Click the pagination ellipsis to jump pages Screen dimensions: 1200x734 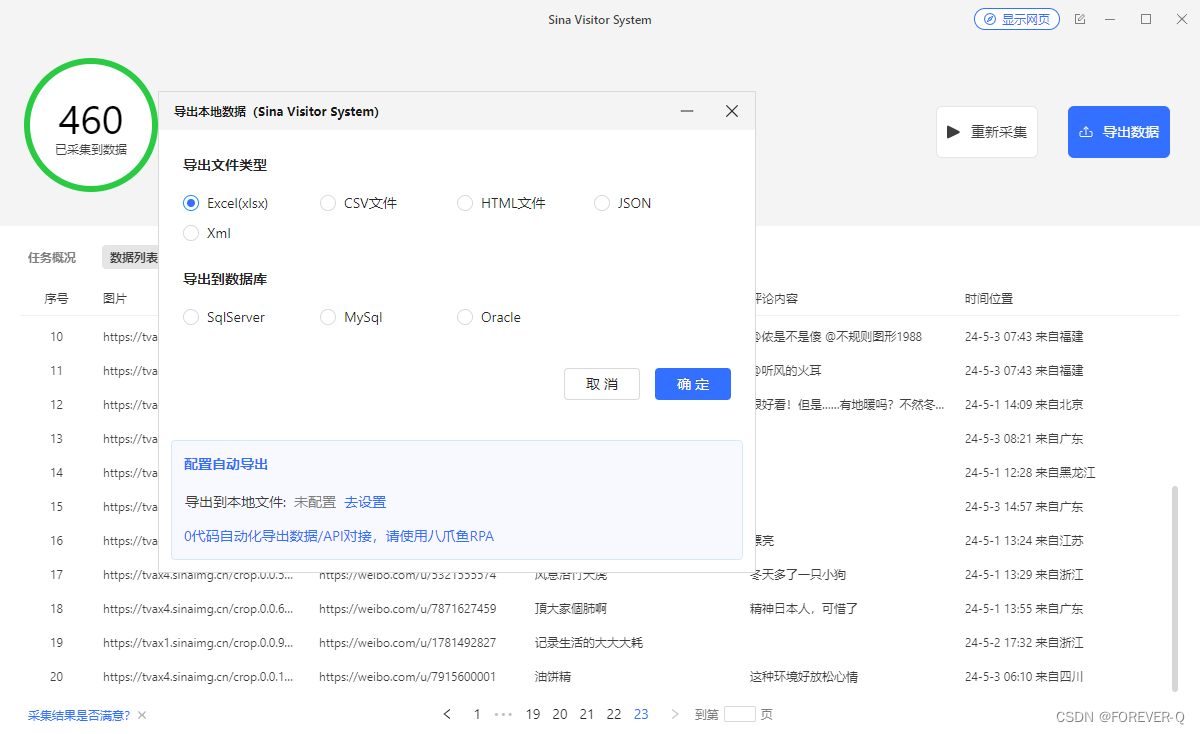click(x=504, y=714)
